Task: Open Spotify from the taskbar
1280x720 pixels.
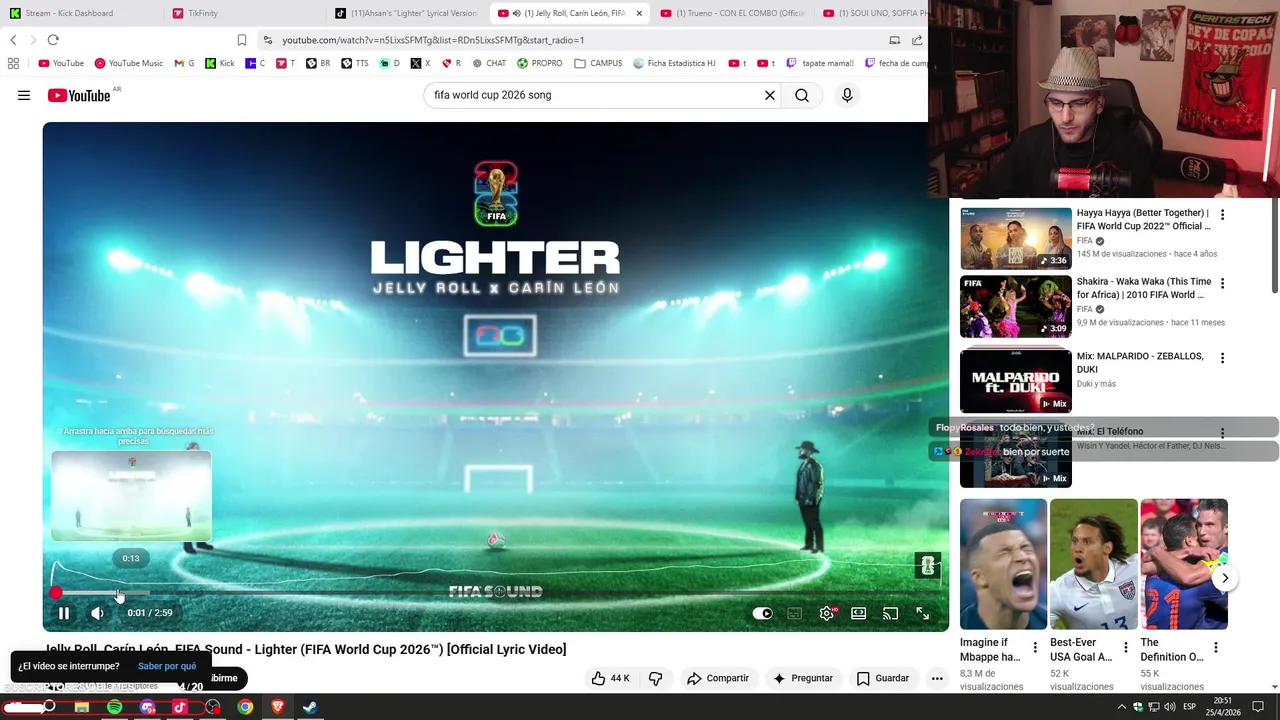Action: pyautogui.click(x=115, y=707)
